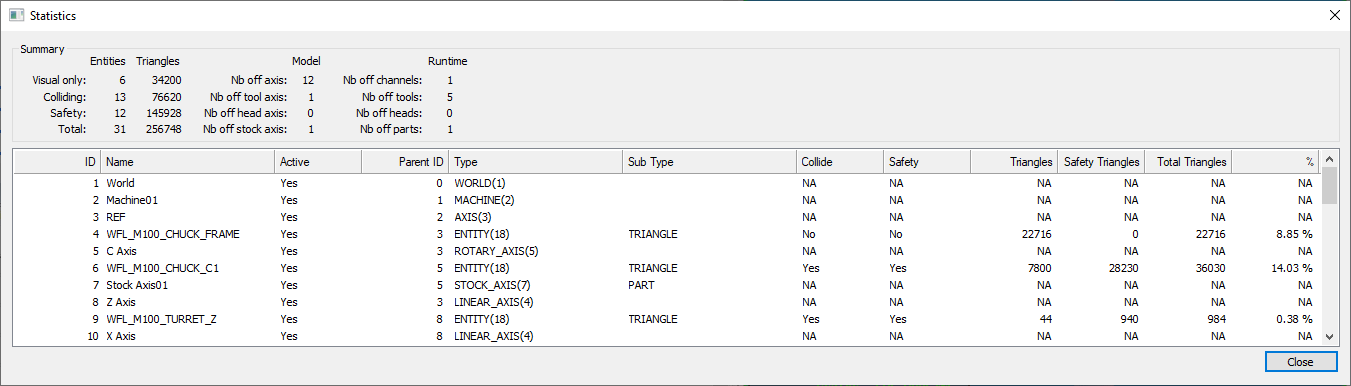Click the Nb off head axis label
The height and width of the screenshot is (386, 1351).
point(245,113)
